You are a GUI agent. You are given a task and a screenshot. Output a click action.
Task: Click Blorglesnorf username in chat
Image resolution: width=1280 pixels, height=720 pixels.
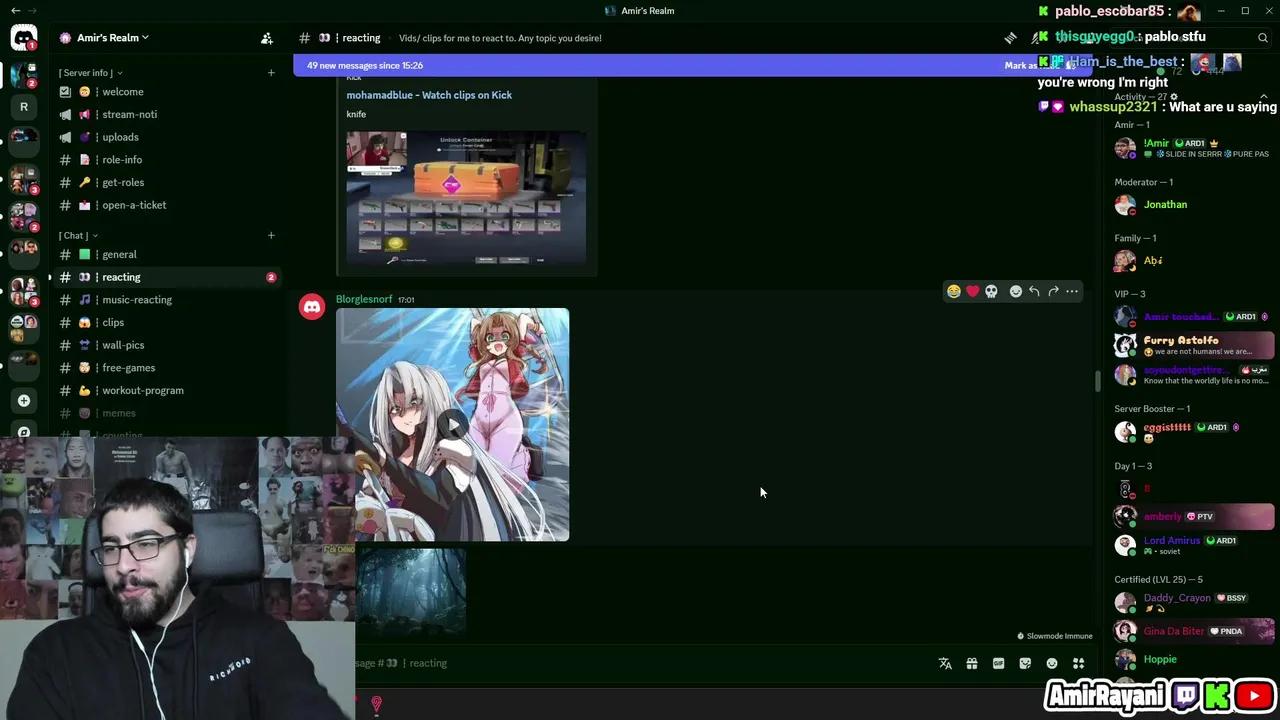(364, 299)
